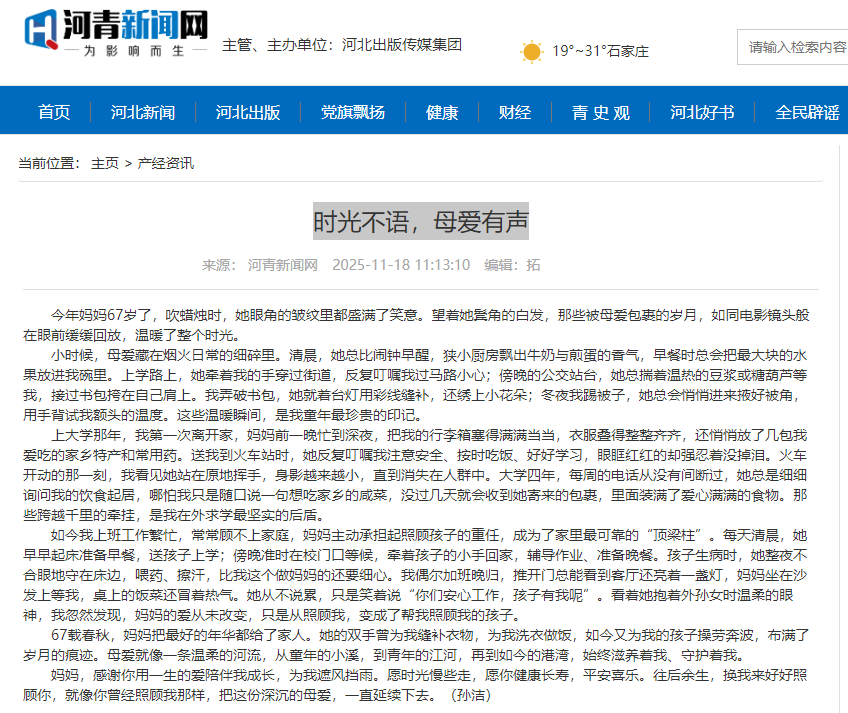Click the 19°~31°石家庄 weather text

pyautogui.click(x=597, y=50)
